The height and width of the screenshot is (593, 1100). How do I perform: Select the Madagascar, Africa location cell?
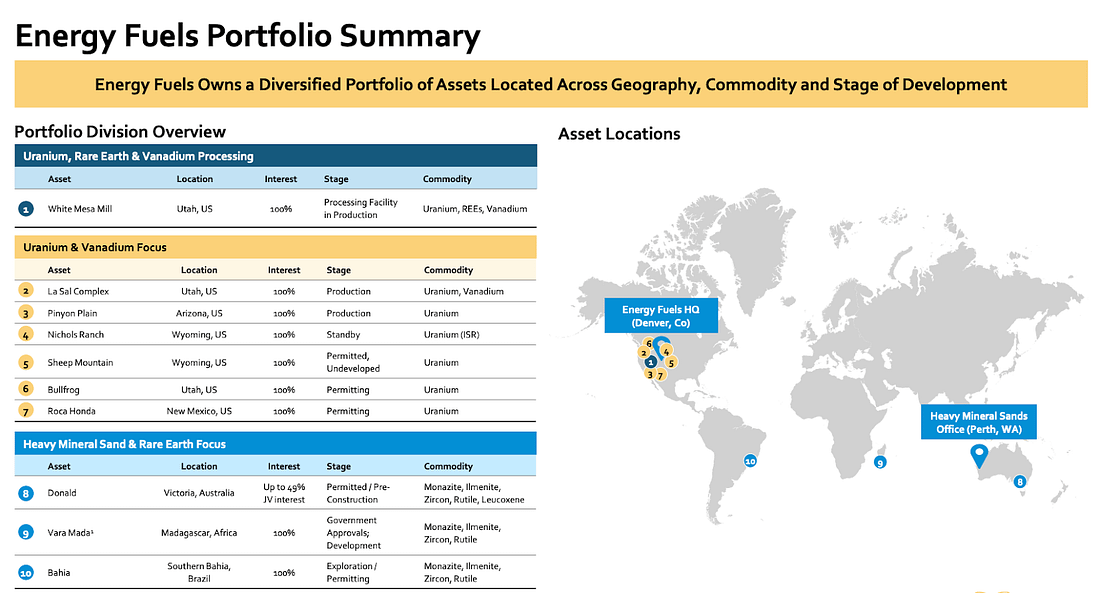click(x=199, y=533)
